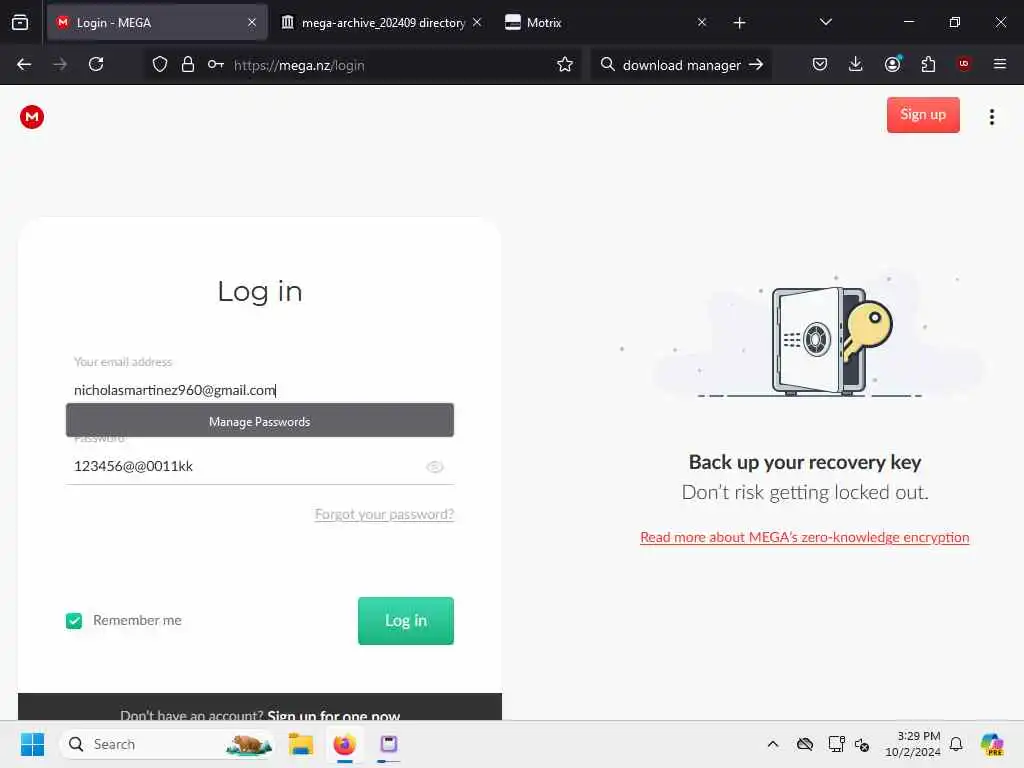Open MEGA's zero-knowledge encryption link
1024x768 pixels.
click(805, 537)
